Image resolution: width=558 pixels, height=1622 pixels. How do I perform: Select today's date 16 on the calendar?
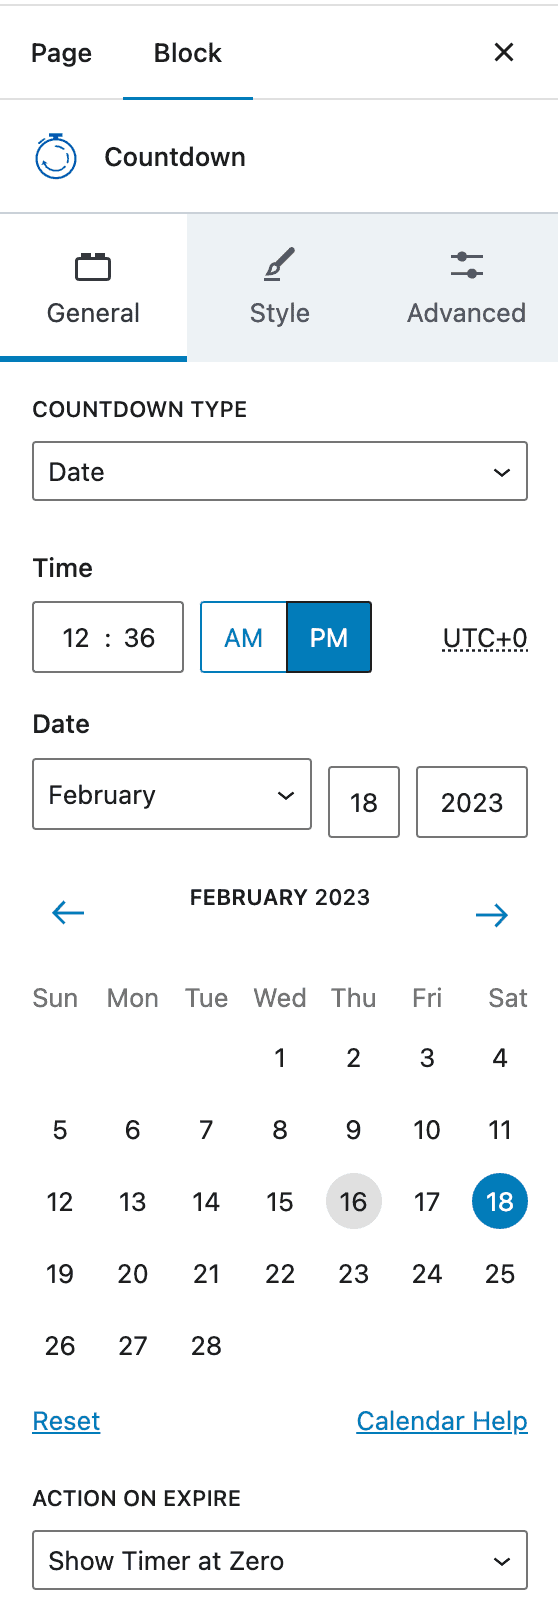(x=354, y=1202)
